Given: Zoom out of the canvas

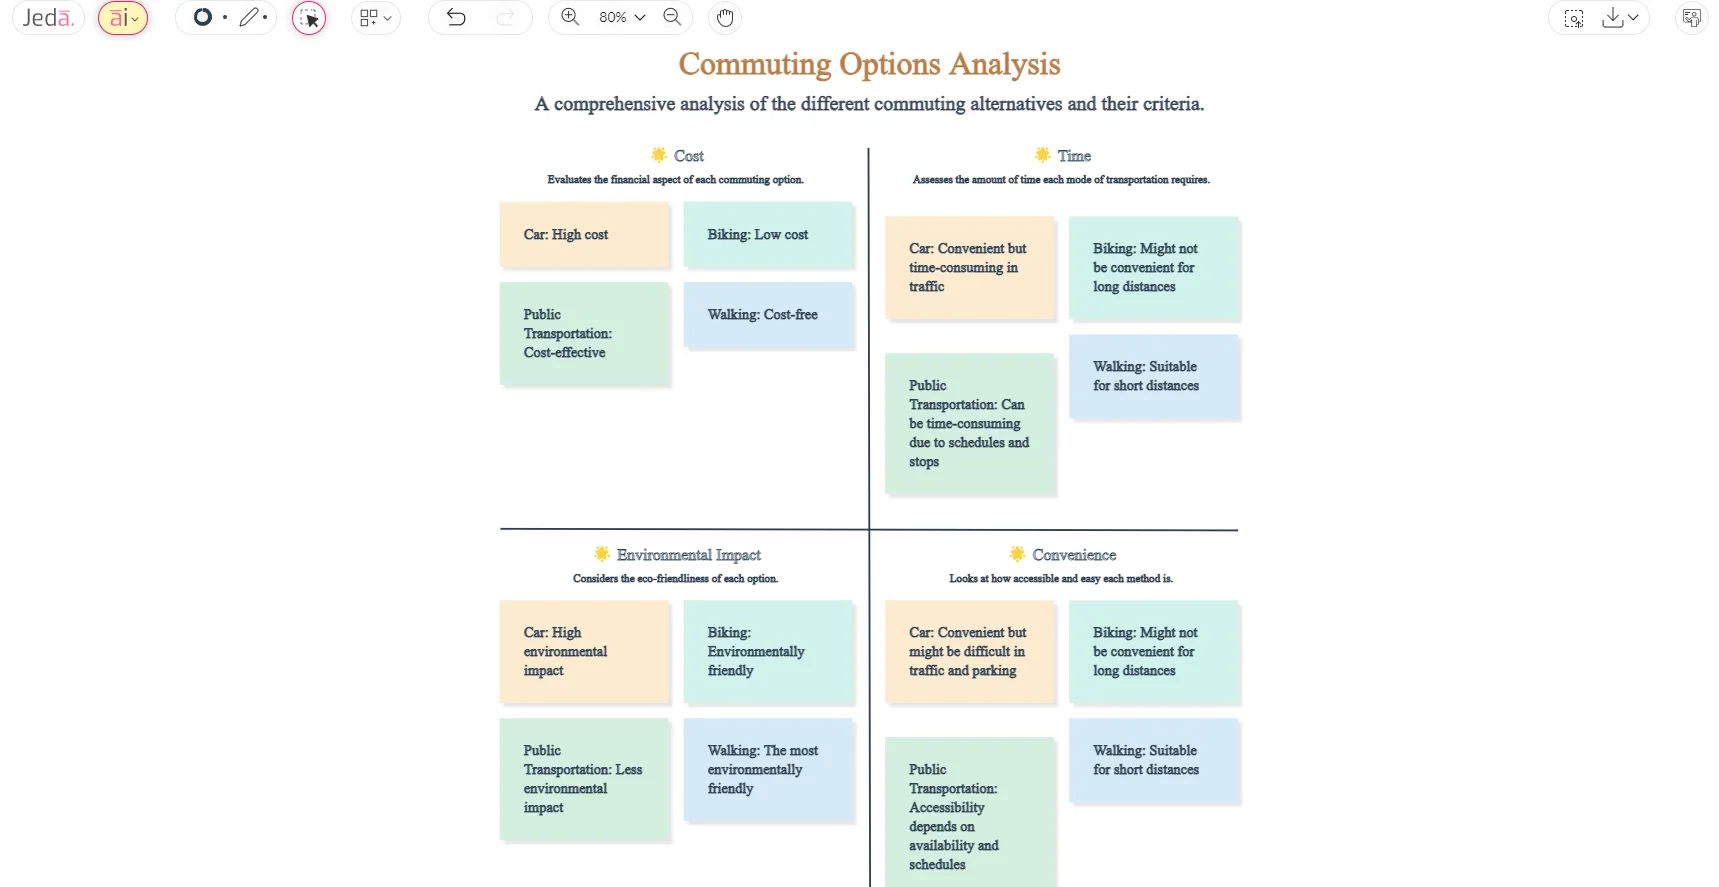Looking at the screenshot, I should click(673, 17).
